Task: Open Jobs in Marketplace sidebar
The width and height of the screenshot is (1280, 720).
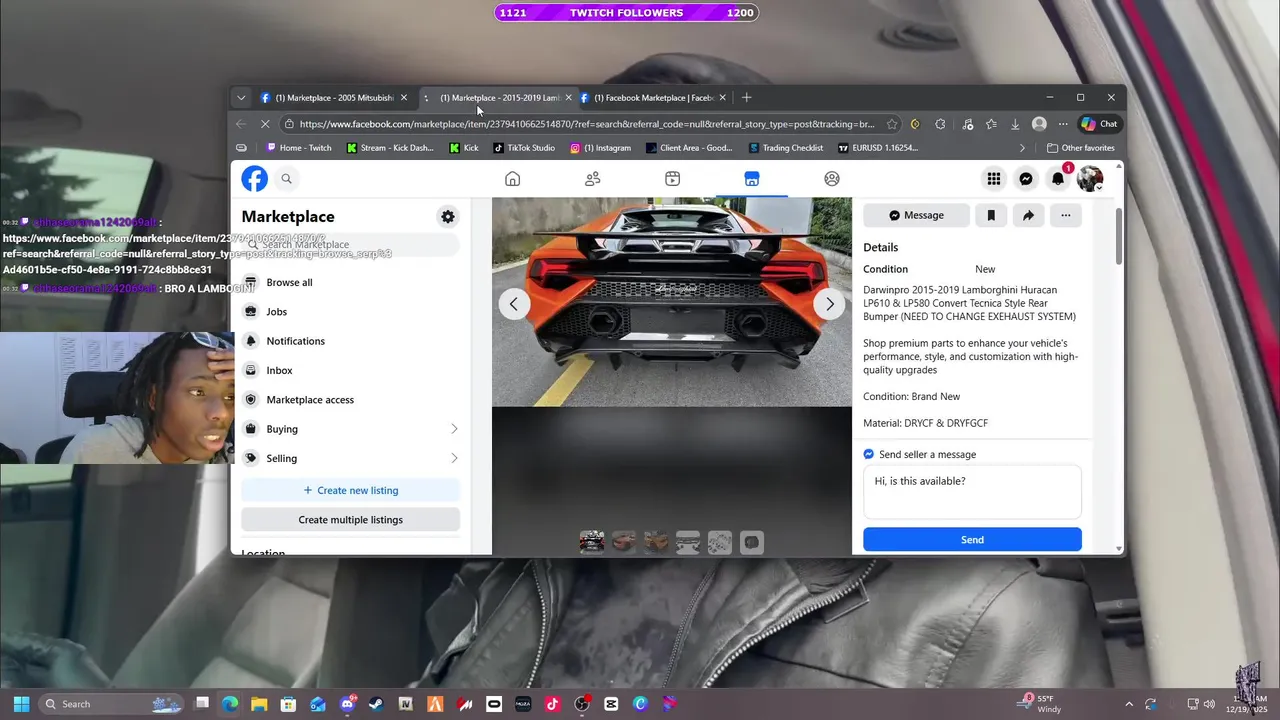Action: pos(350,311)
